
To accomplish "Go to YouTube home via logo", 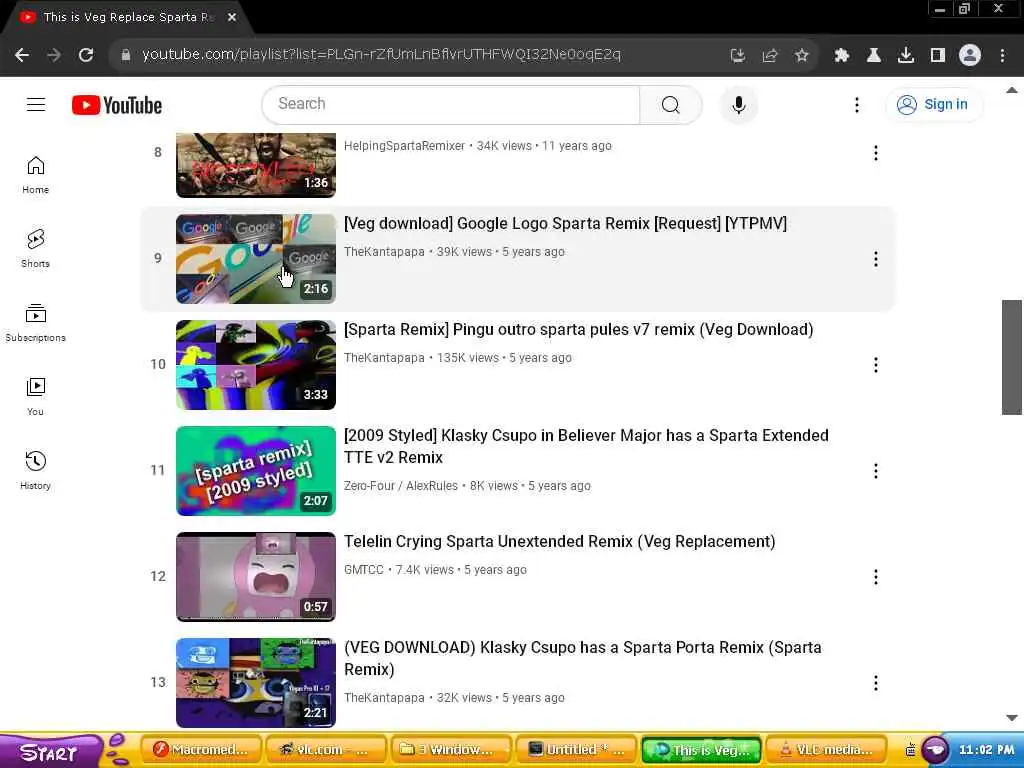I will click(x=117, y=105).
